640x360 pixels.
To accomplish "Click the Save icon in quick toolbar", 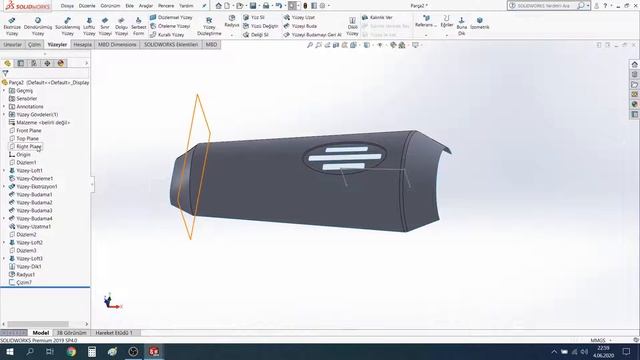I will (253, 6).
